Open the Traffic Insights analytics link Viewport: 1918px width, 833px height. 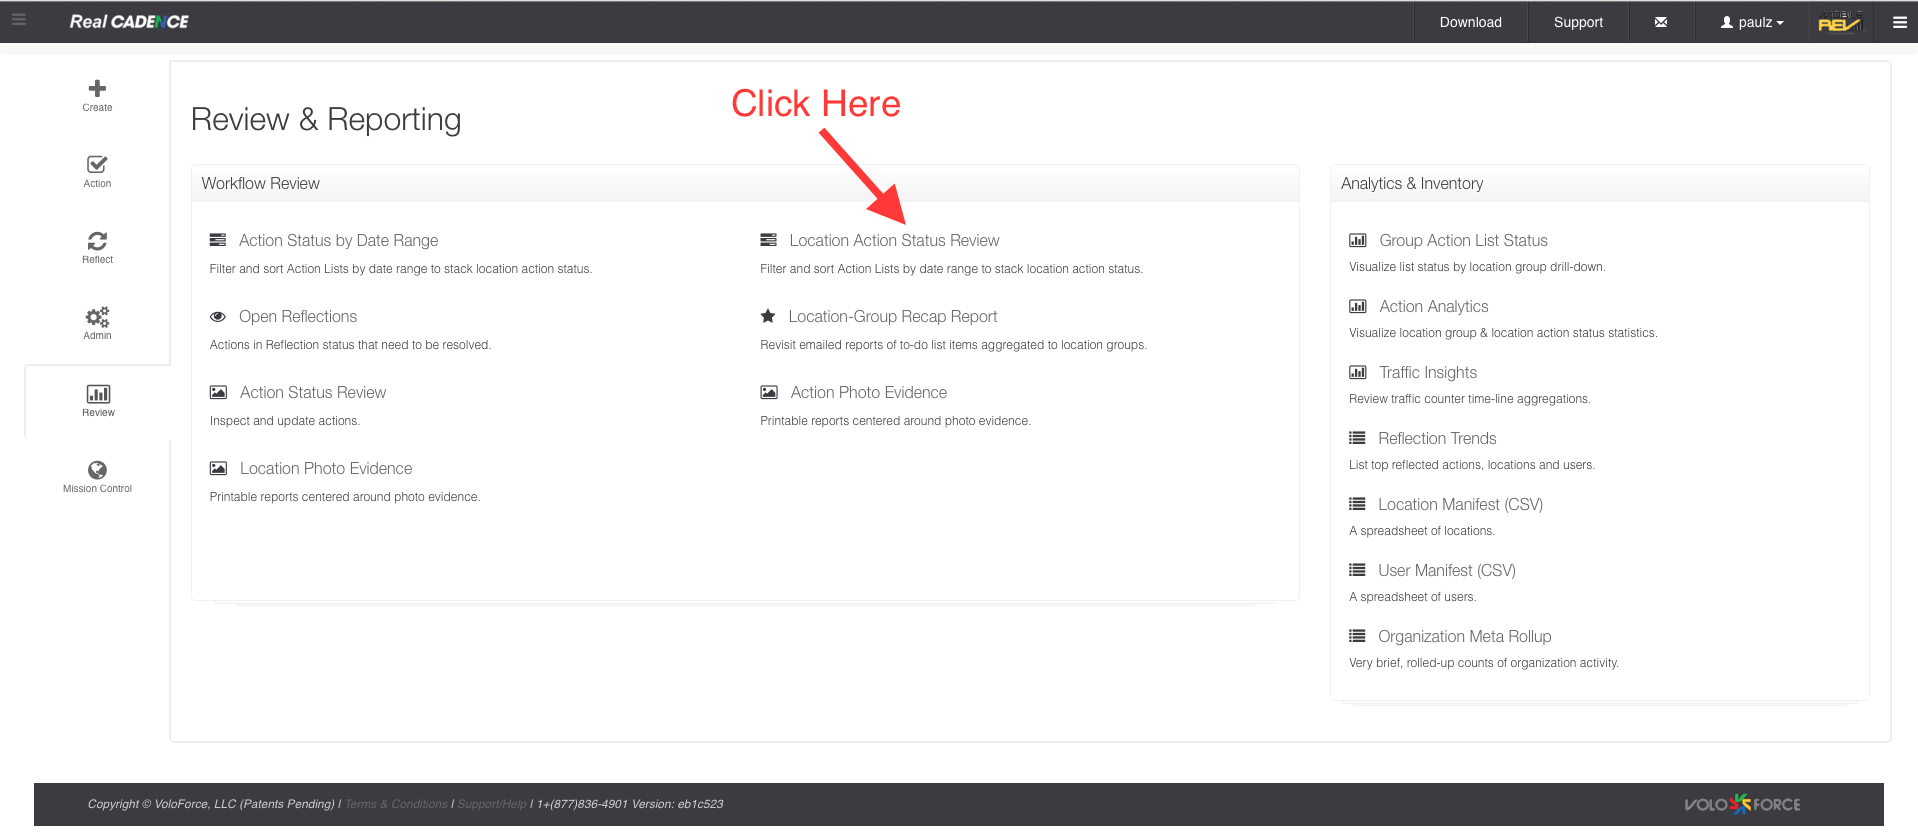(x=1427, y=373)
